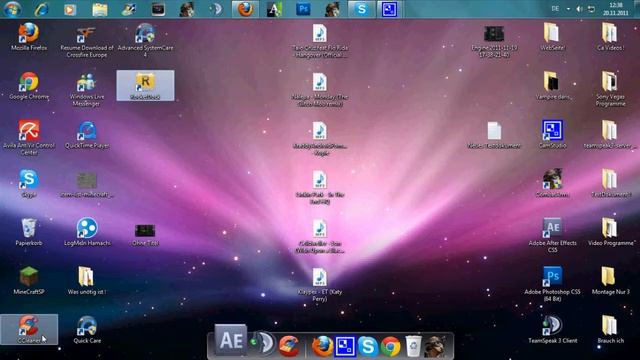Click the After Effects icon in RocketDock
640x360 pixels.
point(231,340)
